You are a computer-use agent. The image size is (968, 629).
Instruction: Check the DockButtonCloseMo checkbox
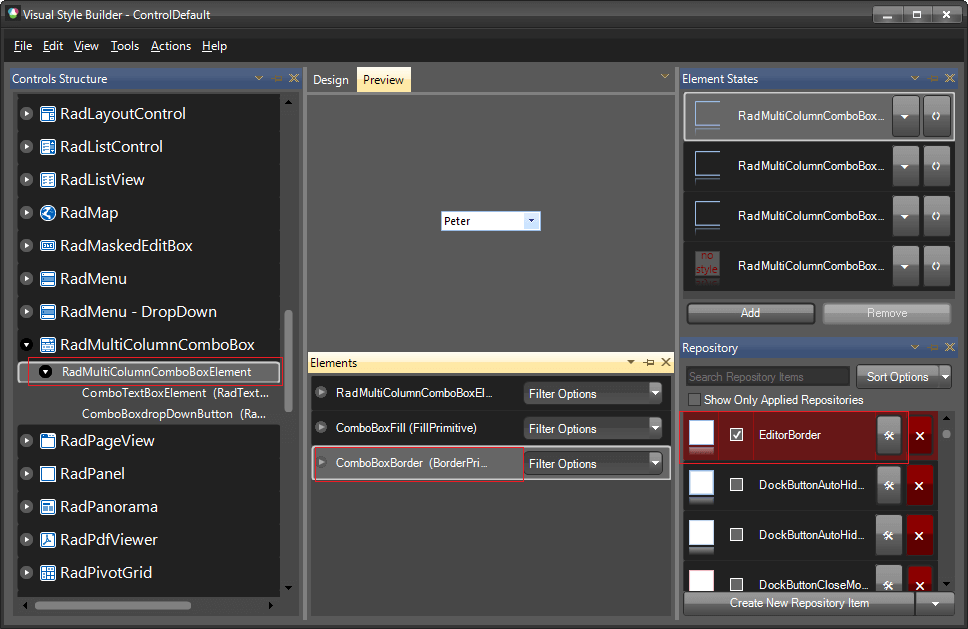pos(736,584)
